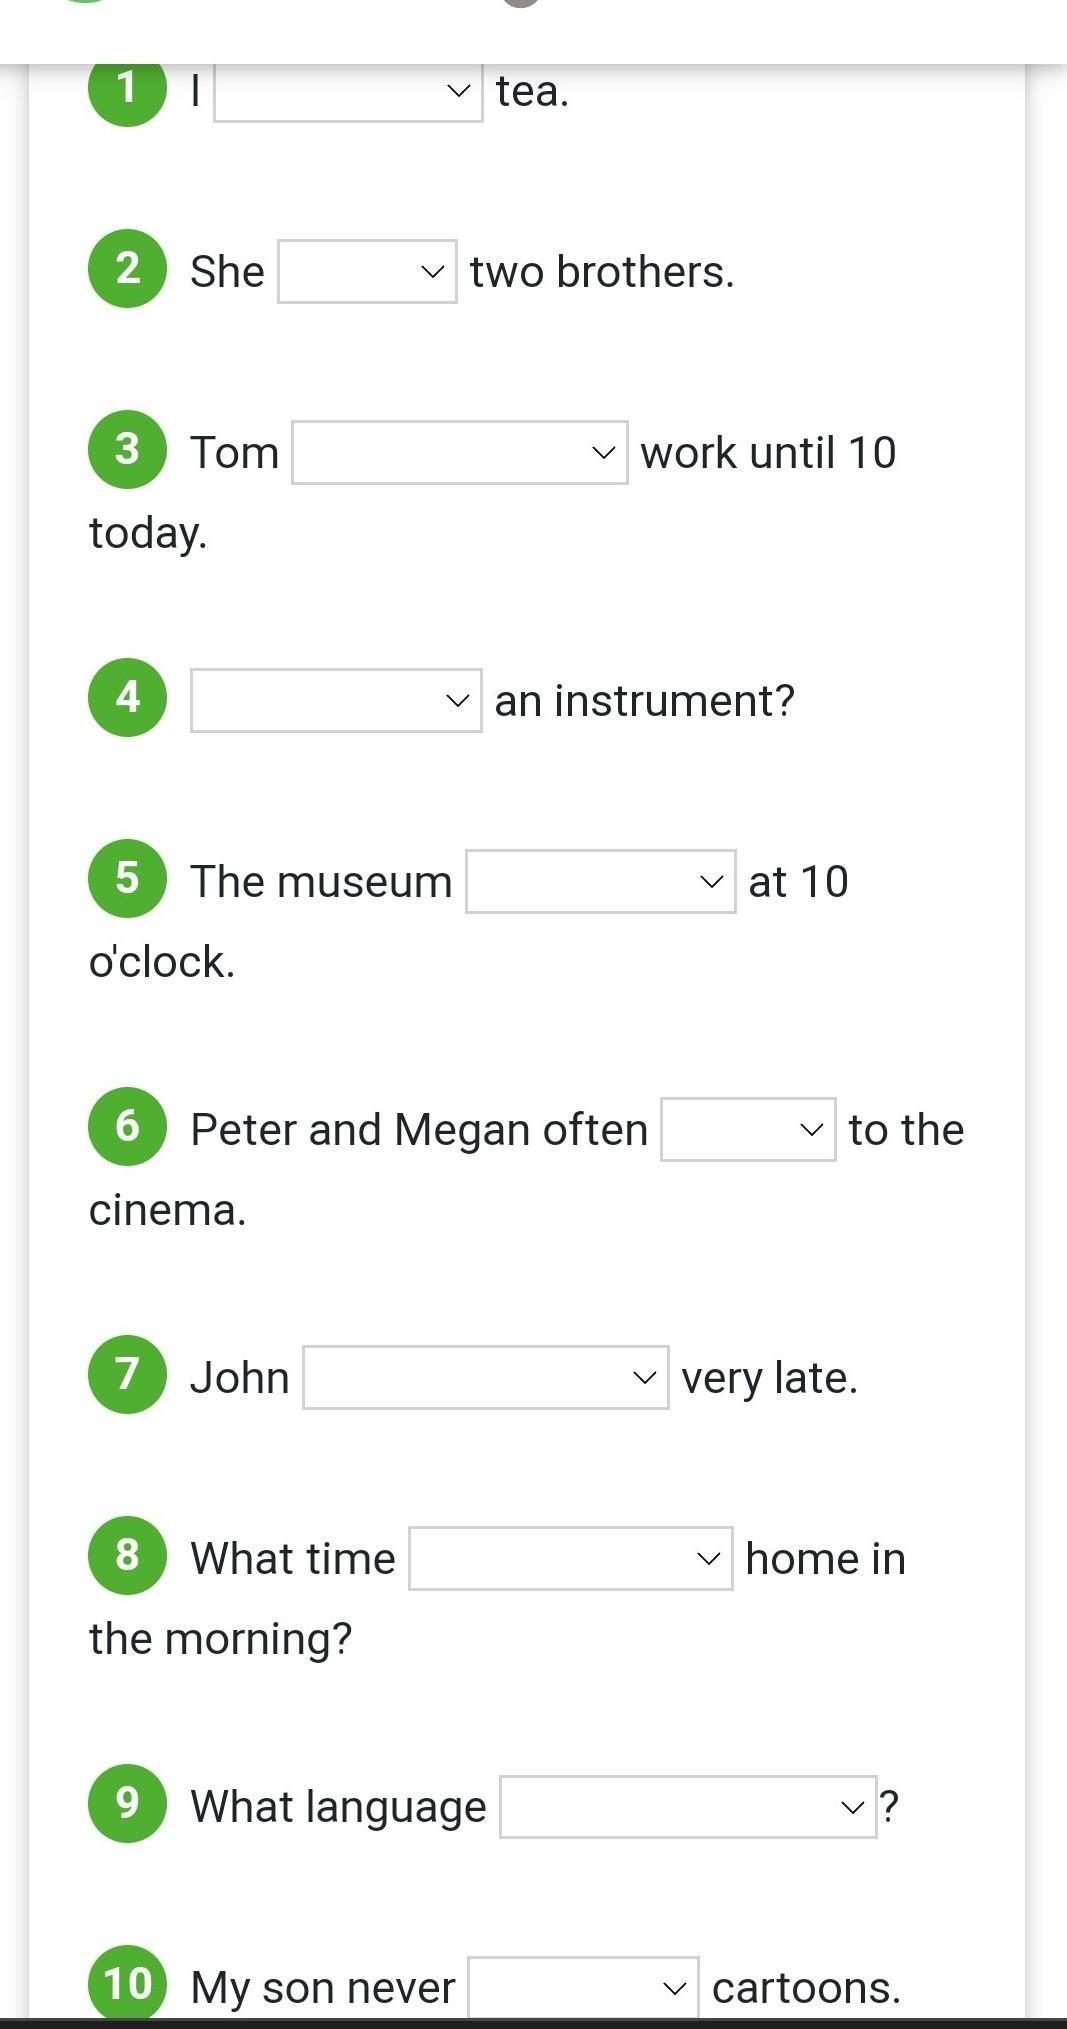This screenshot has height=2029, width=1067.
Task: Open the dropdown after "My son never"
Action: pyautogui.click(x=583, y=1988)
